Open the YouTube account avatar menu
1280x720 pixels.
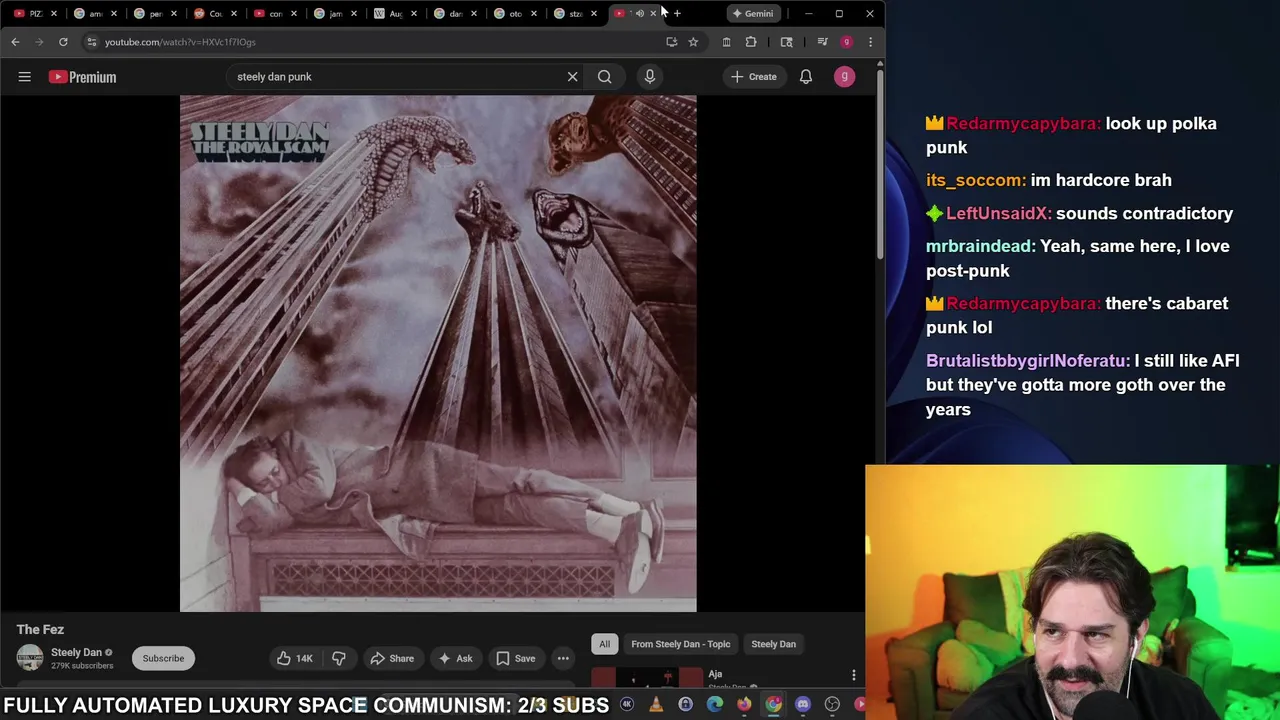tap(845, 77)
